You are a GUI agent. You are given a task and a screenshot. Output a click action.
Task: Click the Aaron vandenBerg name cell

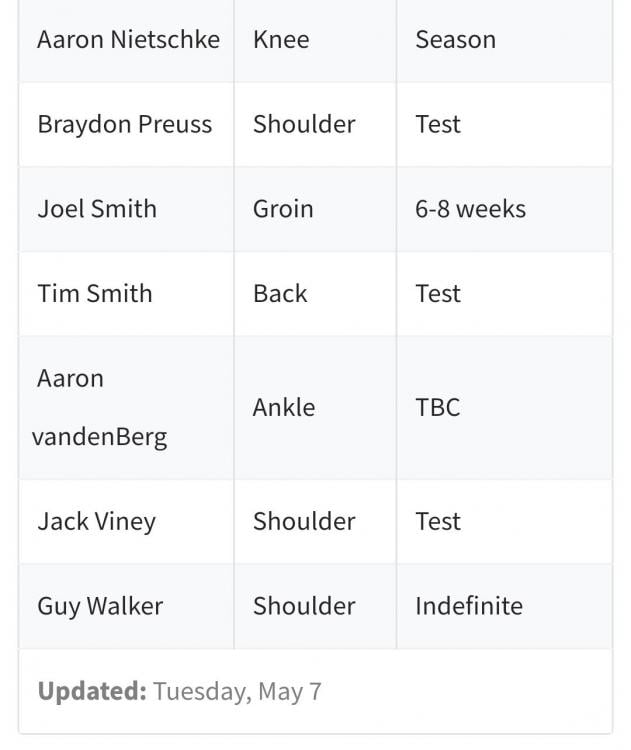(102, 407)
